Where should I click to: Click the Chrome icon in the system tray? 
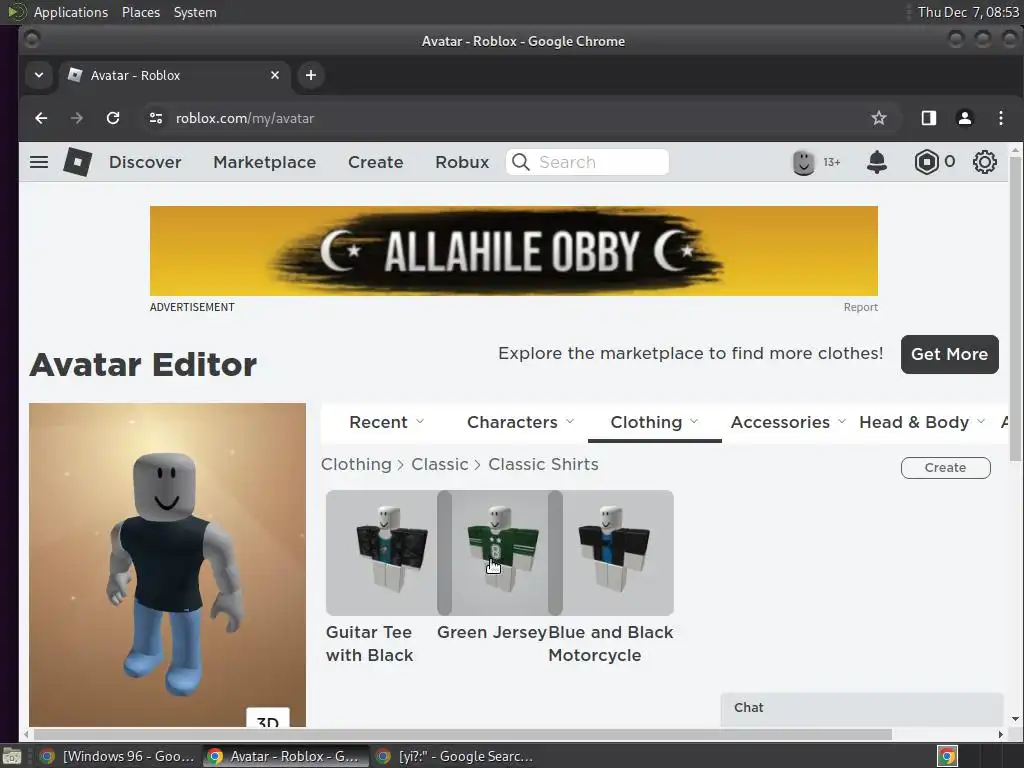(x=948, y=756)
